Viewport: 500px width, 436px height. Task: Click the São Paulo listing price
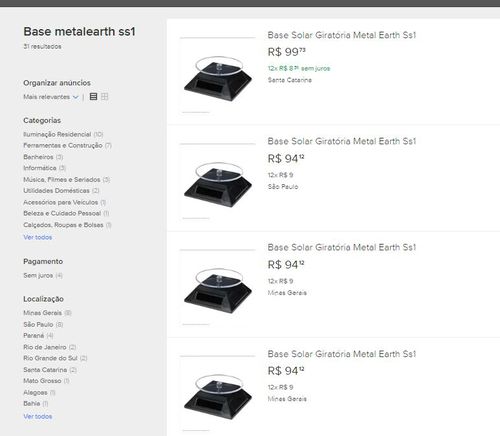coord(286,159)
